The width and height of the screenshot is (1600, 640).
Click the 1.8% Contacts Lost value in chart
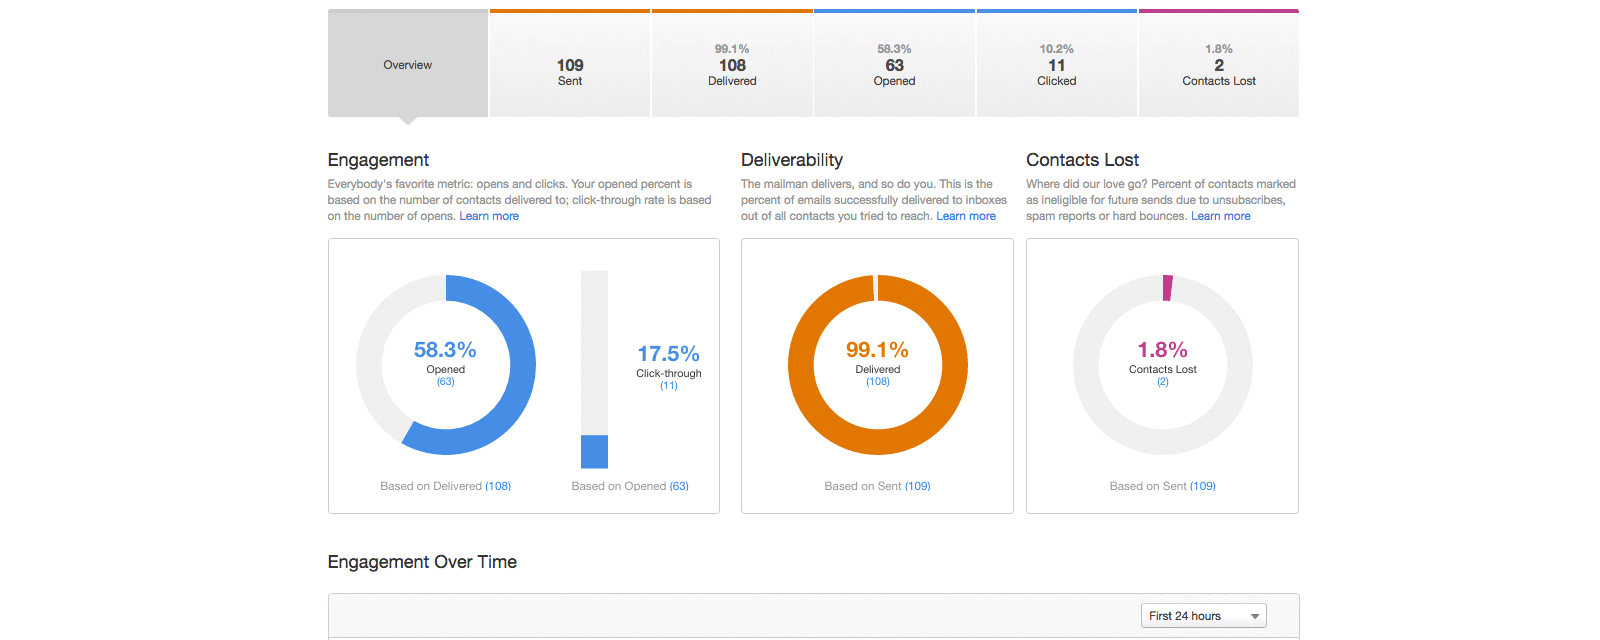(x=1162, y=350)
